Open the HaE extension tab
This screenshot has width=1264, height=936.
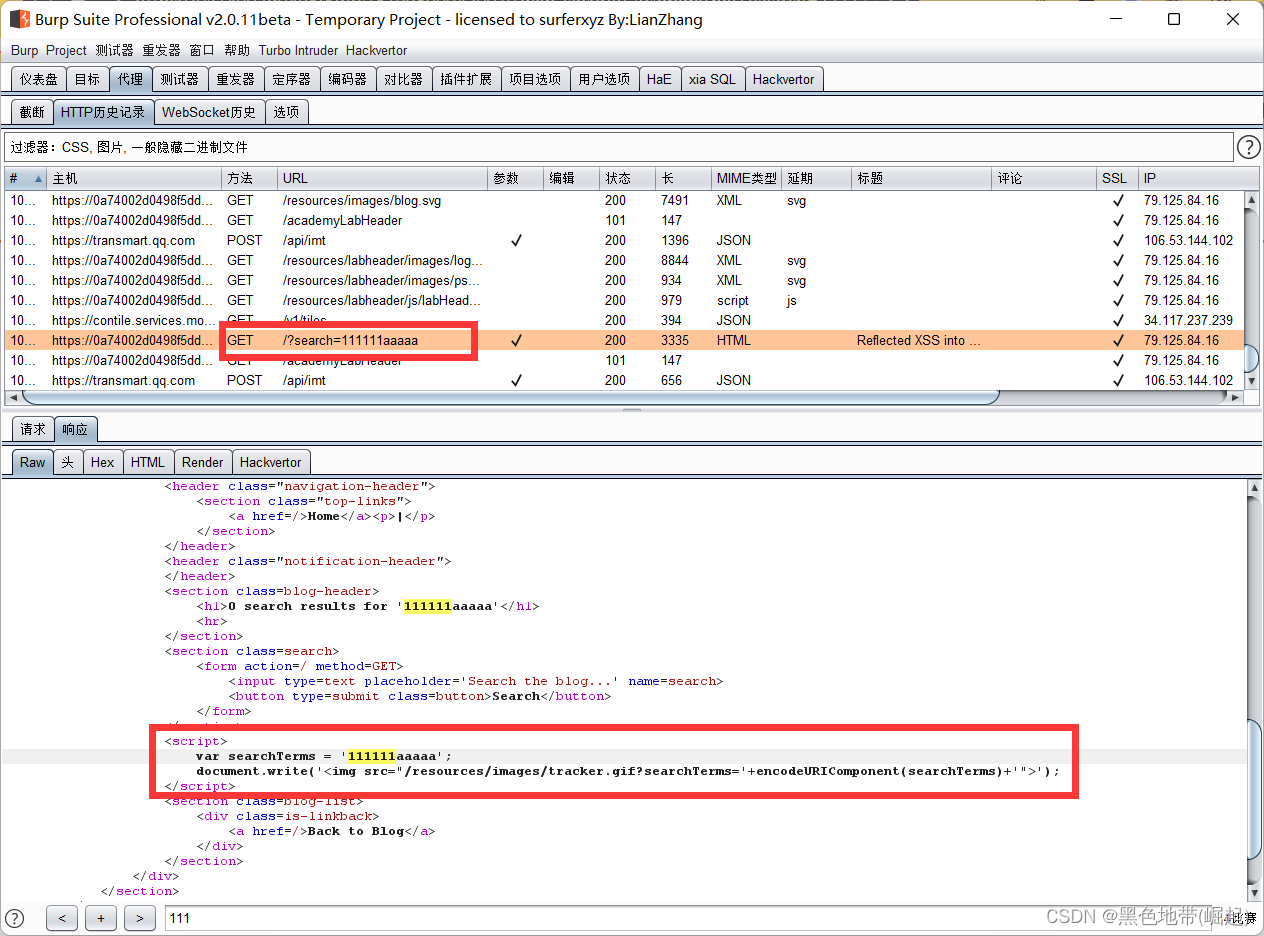pos(660,78)
